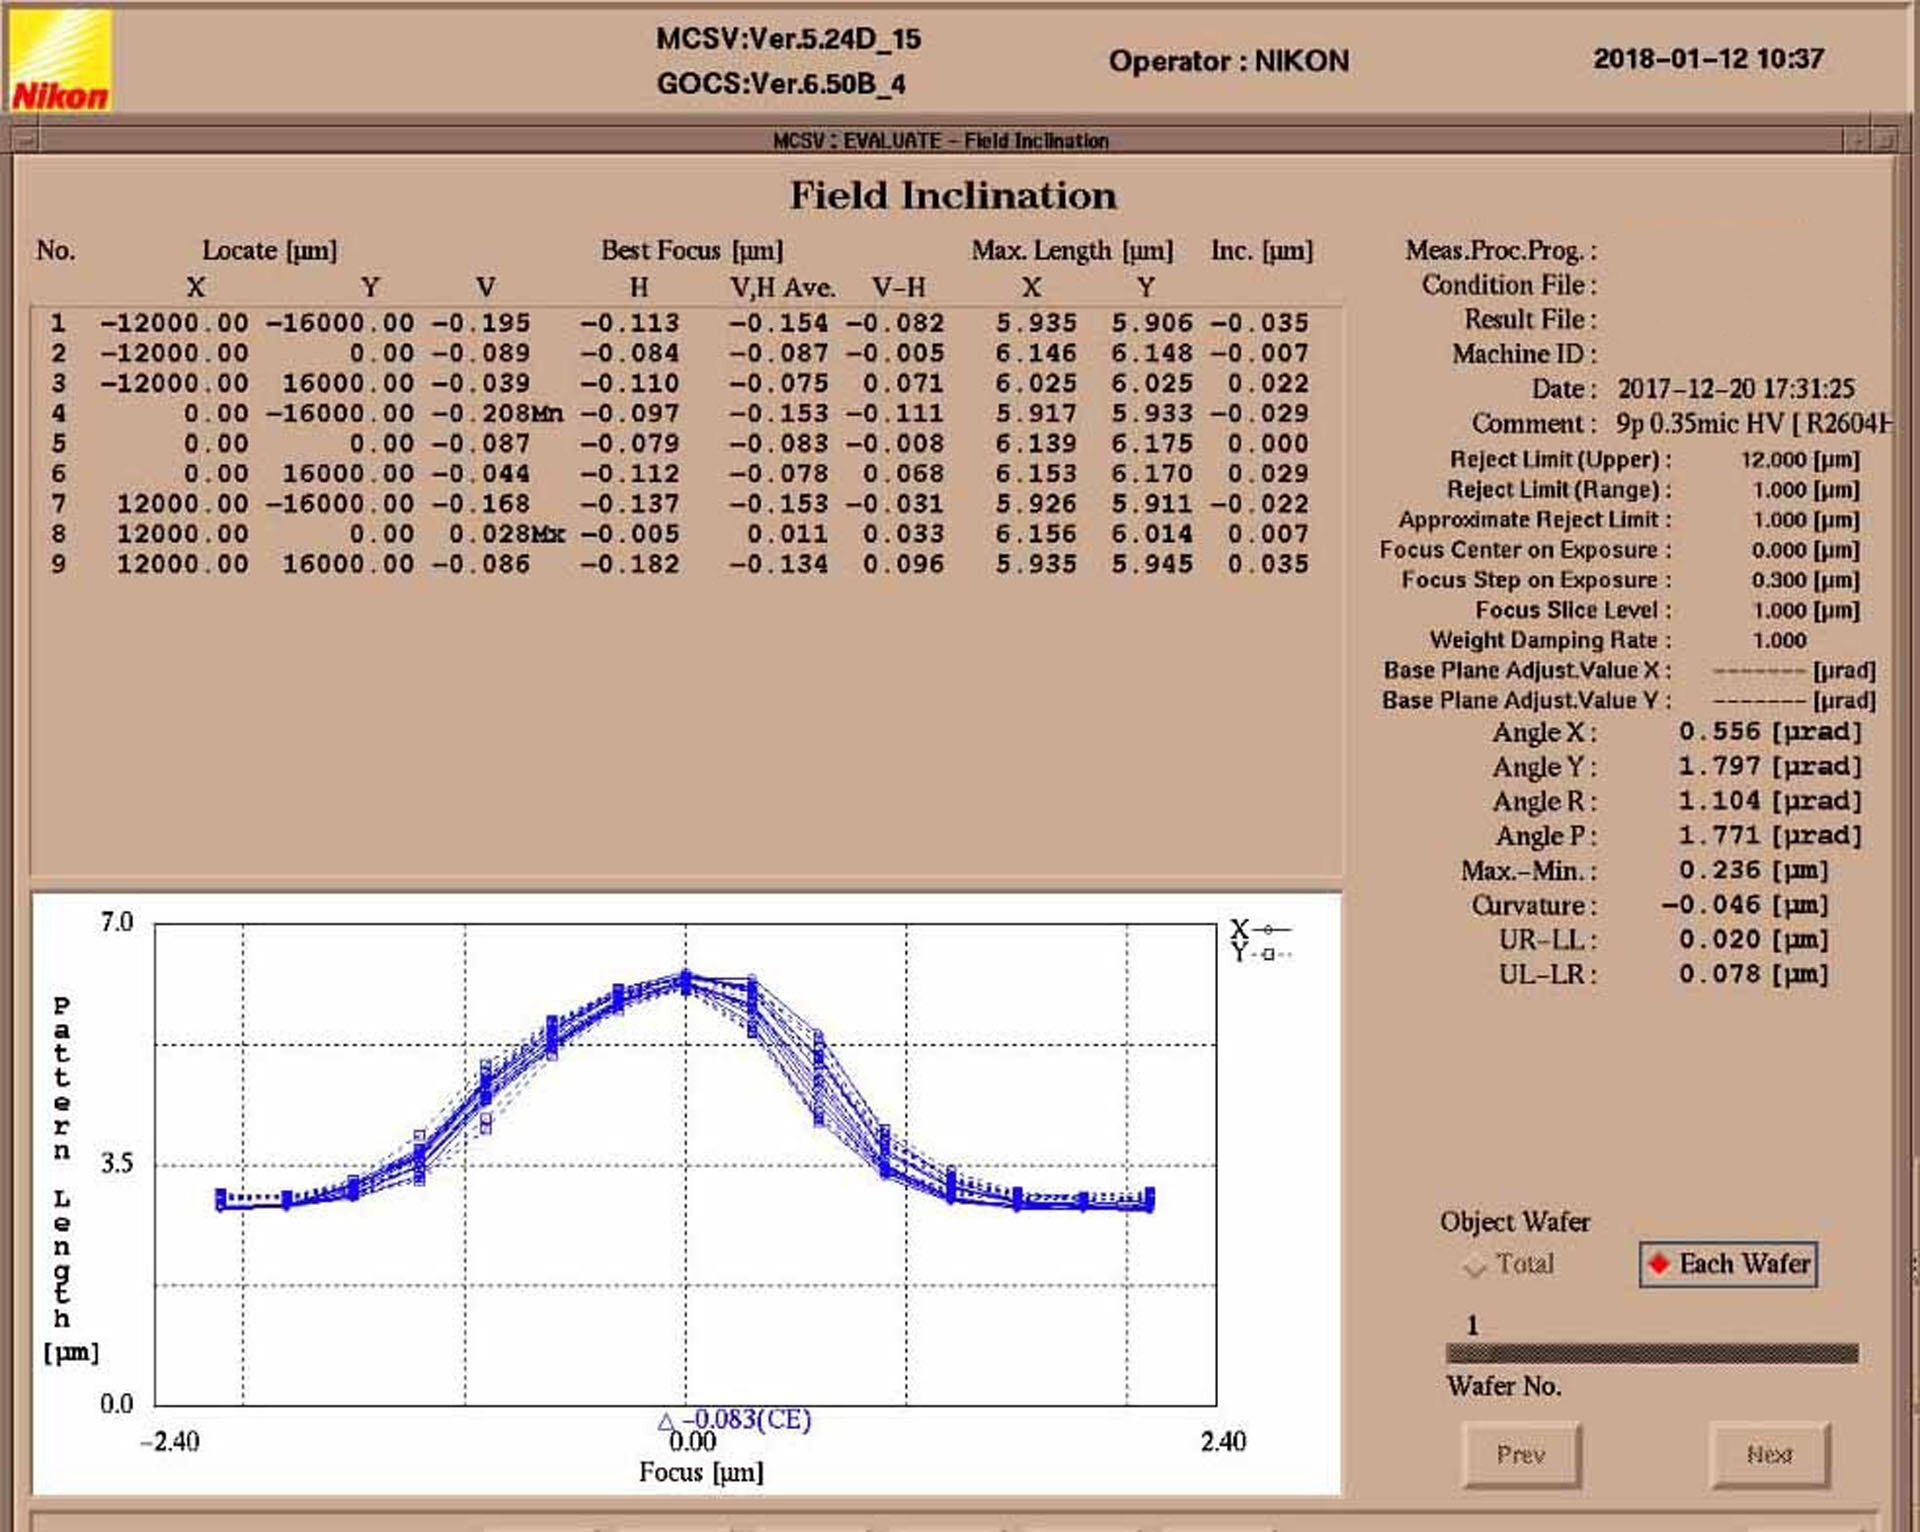
Task: Click the Max.-Min. value 0.236
Action: tap(1719, 870)
